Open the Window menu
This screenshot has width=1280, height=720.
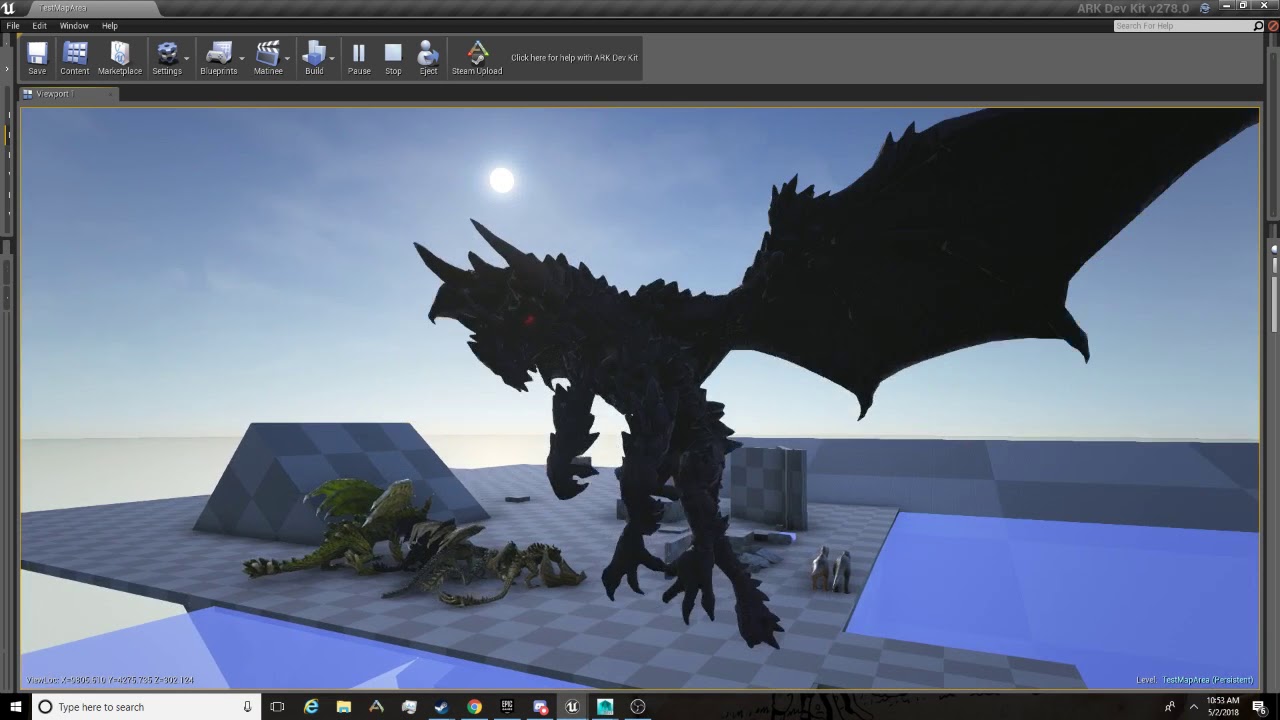click(x=74, y=26)
